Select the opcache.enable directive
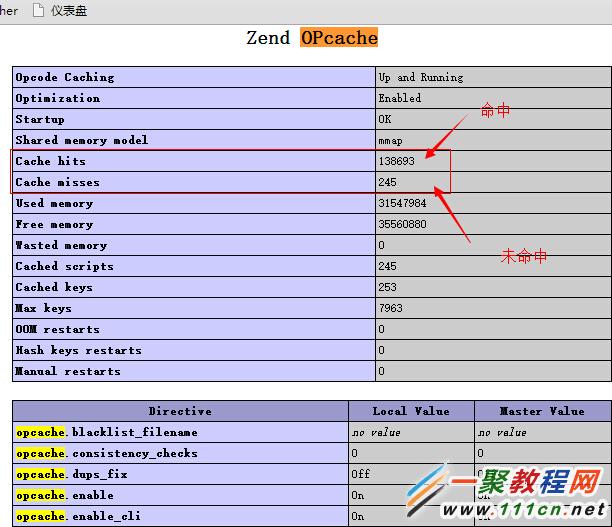 pos(65,495)
